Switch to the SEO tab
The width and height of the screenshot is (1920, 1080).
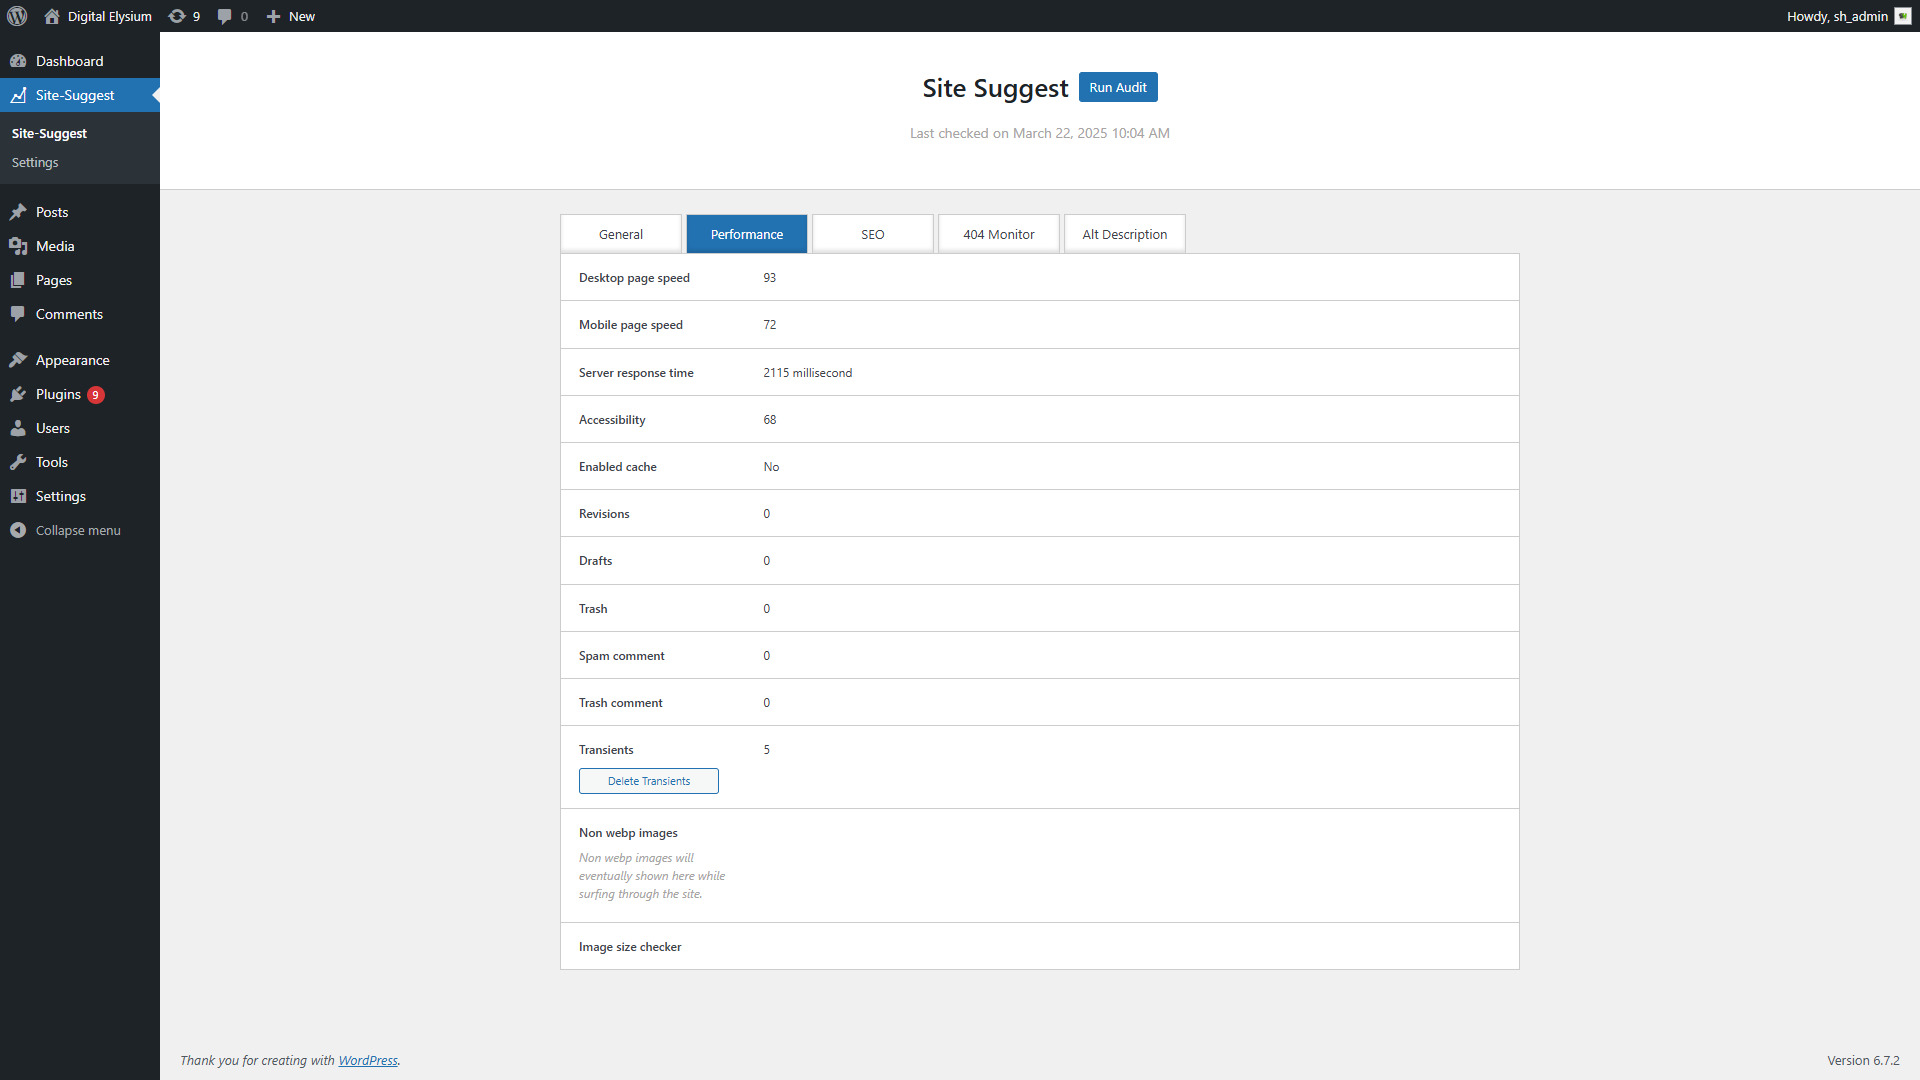point(872,234)
